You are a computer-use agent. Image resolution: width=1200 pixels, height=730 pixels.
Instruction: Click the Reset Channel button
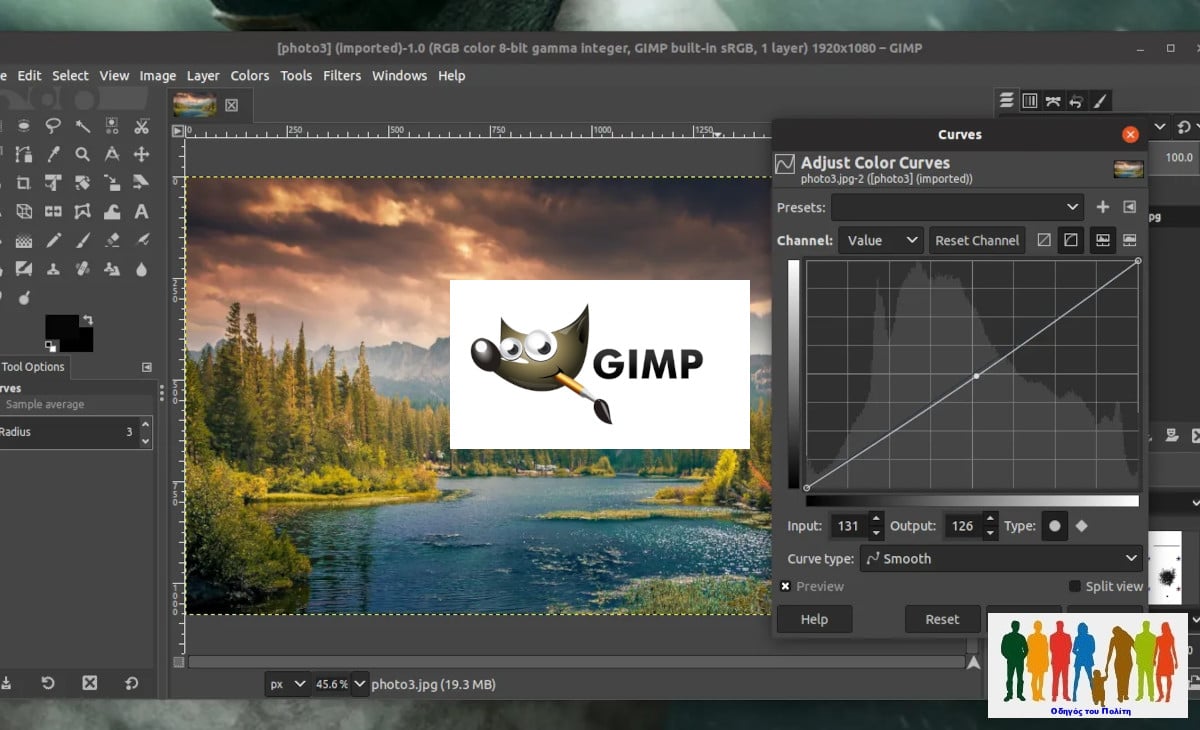(x=977, y=240)
